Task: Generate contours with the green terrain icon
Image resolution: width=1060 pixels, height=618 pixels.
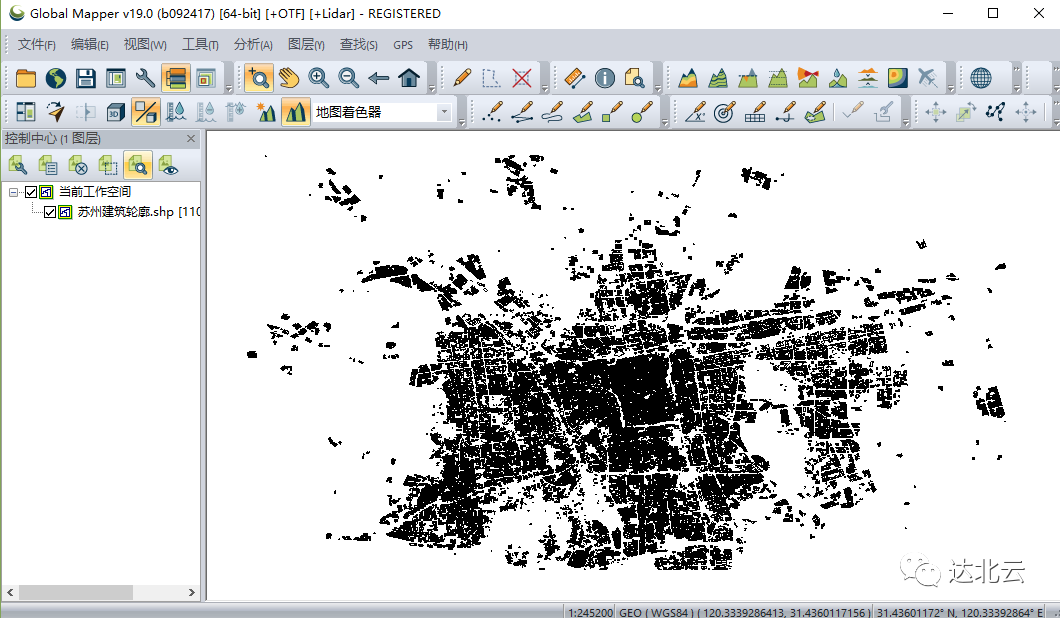Action: 718,78
